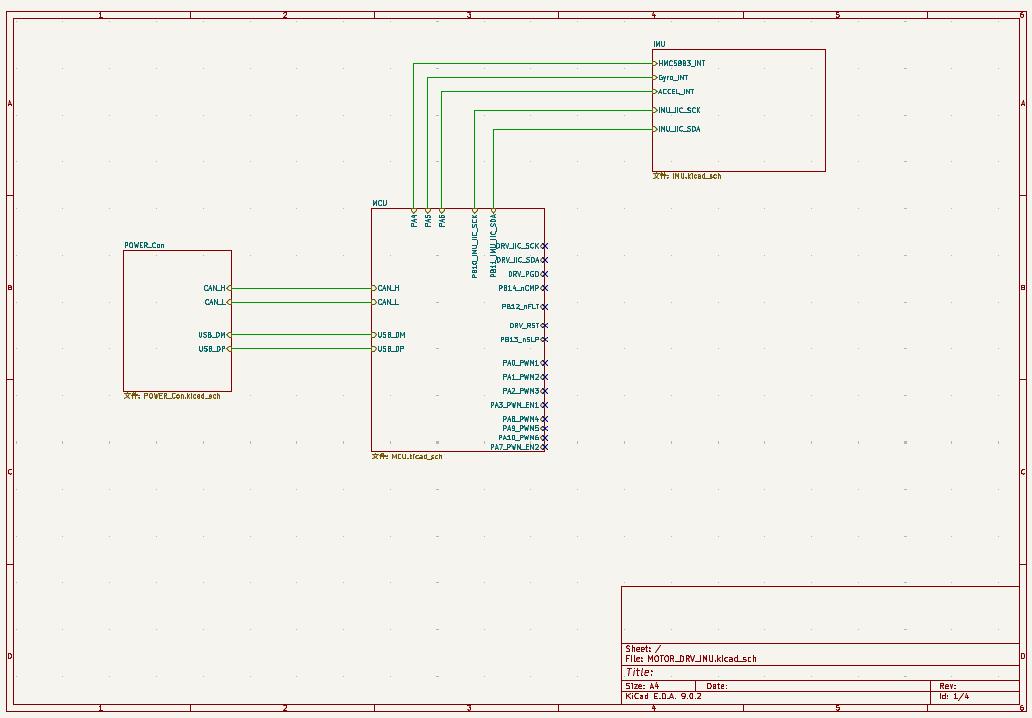Select the ACCEL_INT pin on IMU sheet
Image resolution: width=1032 pixels, height=718 pixels.
(x=676, y=92)
